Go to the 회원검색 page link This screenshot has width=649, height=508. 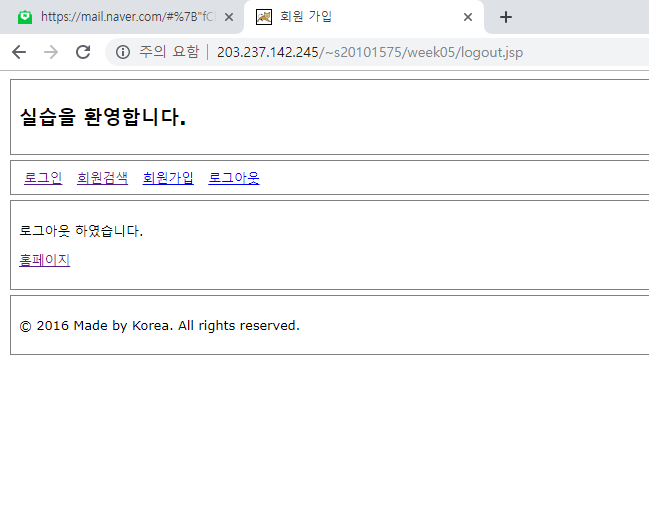pyautogui.click(x=102, y=178)
